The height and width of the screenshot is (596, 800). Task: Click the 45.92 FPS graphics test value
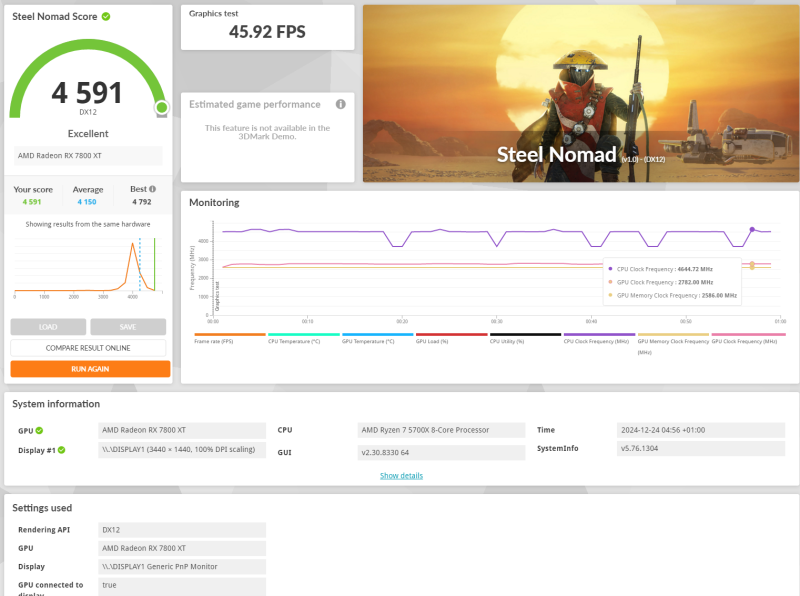coord(267,32)
